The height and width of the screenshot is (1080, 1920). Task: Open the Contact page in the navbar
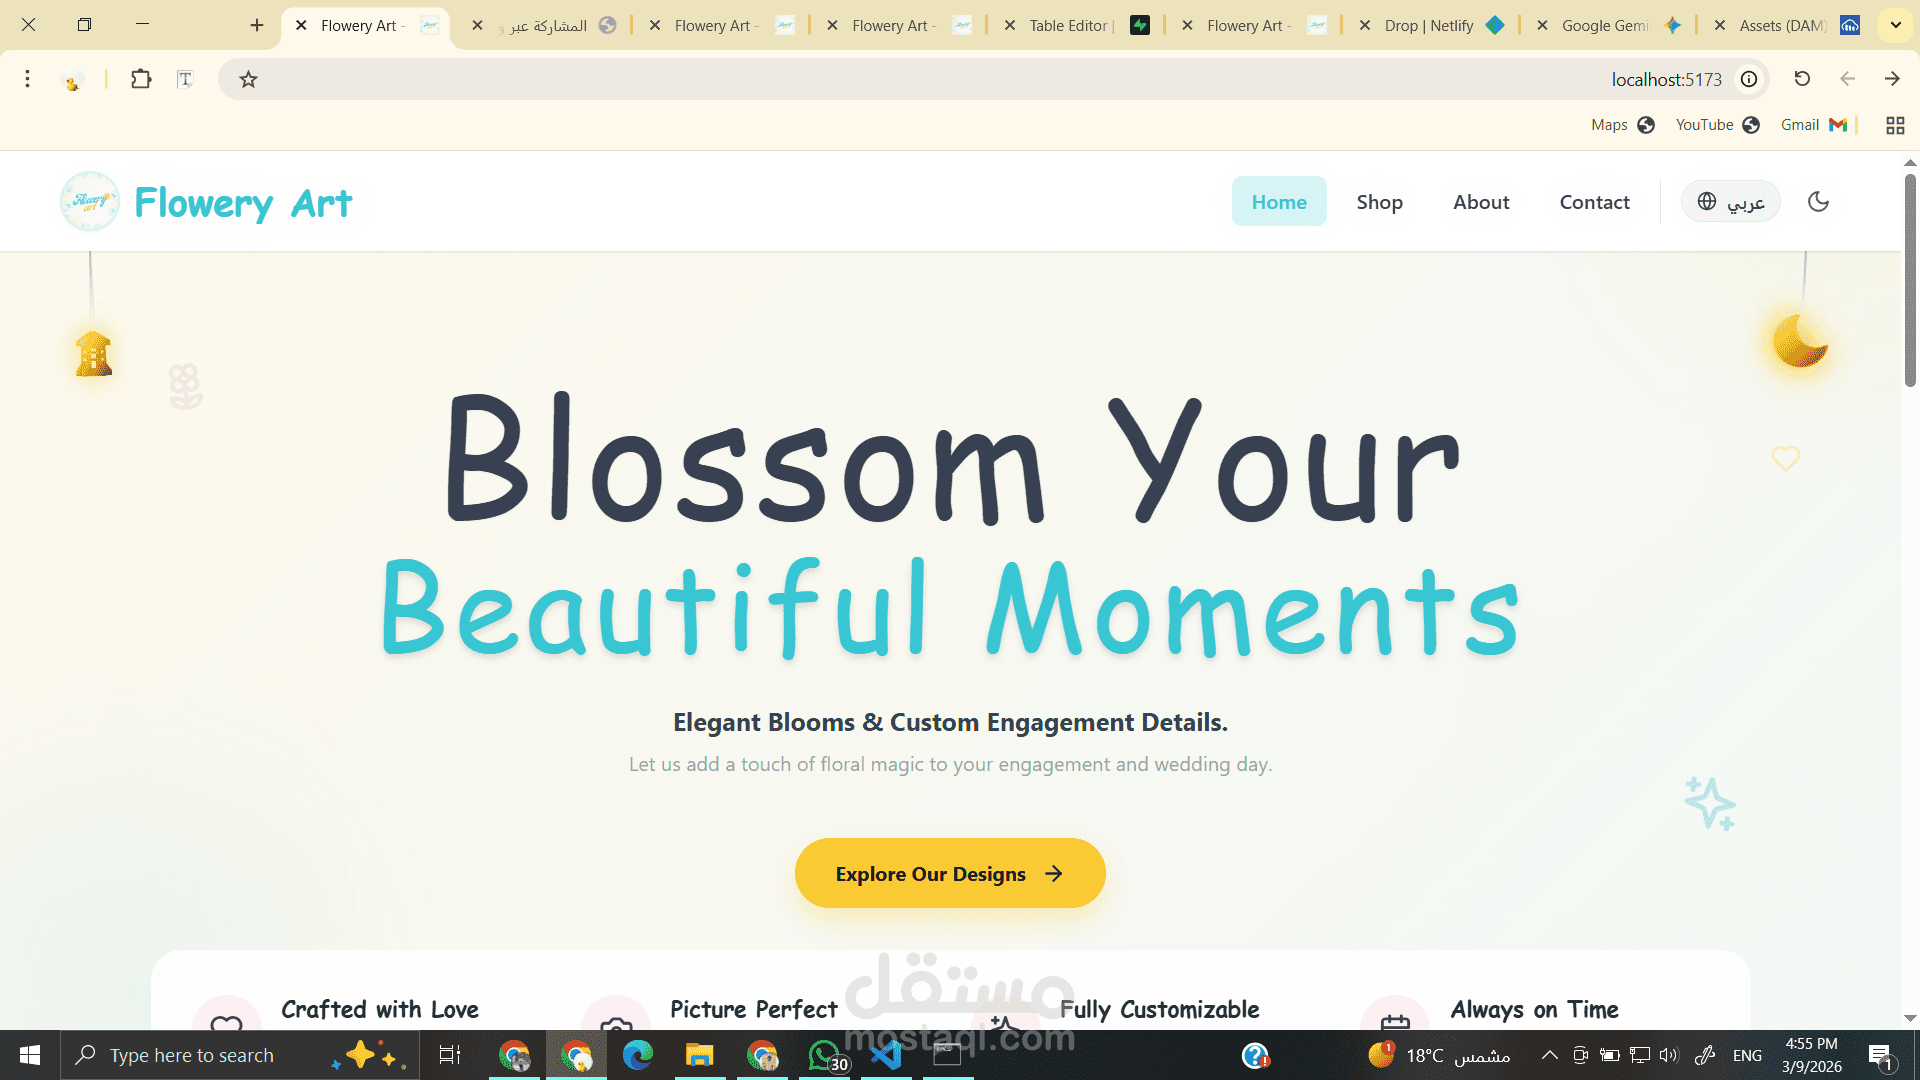coord(1594,202)
